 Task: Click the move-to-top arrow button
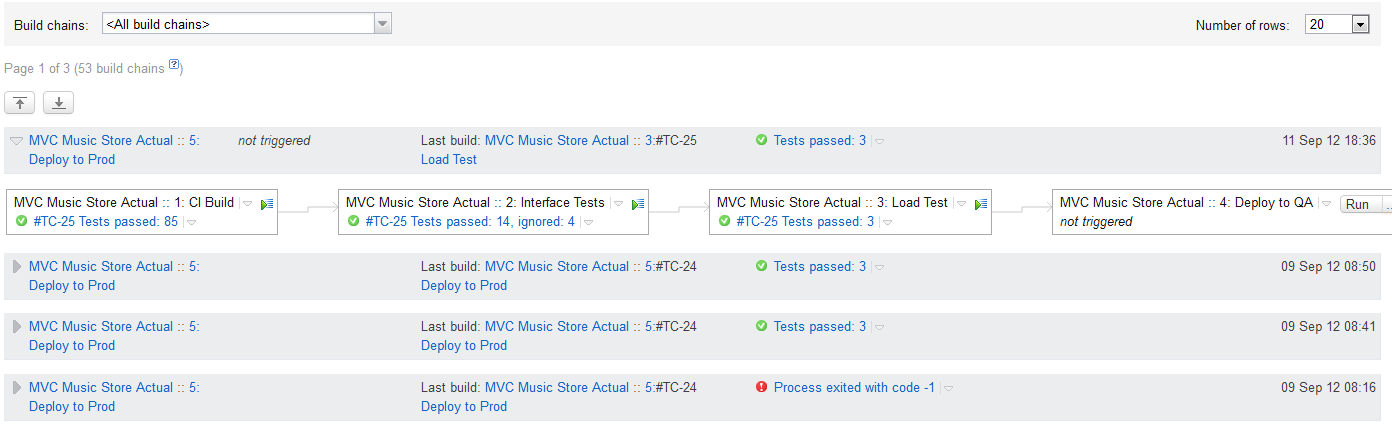pyautogui.click(x=20, y=103)
